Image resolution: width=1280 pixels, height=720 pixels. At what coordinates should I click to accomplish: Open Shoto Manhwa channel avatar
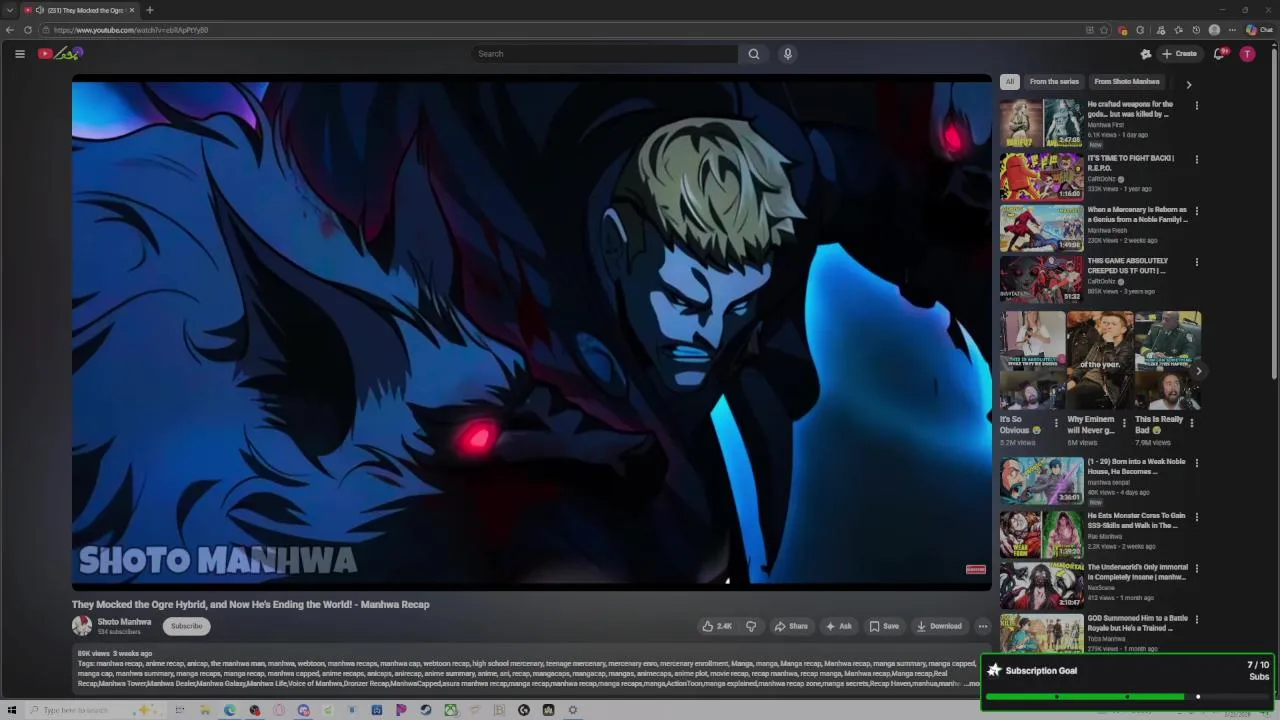(82, 626)
